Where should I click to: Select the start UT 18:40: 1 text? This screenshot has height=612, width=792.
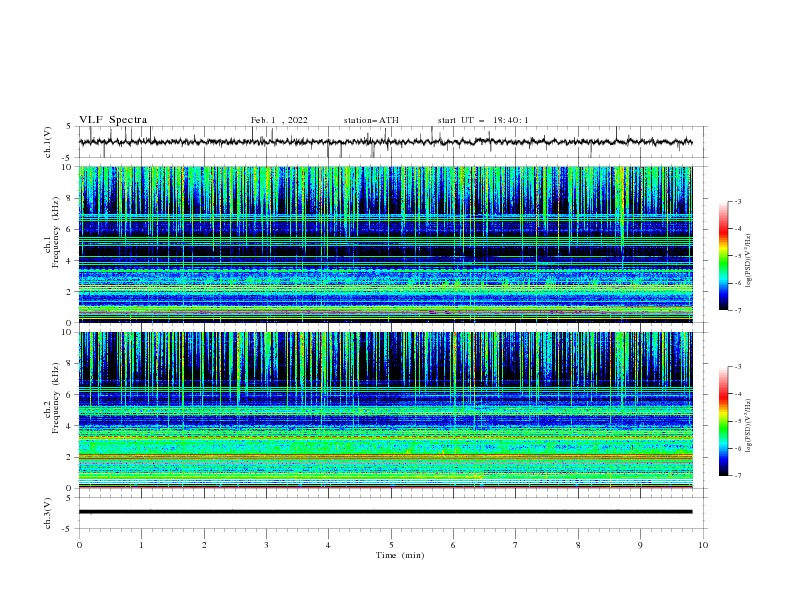[x=483, y=120]
